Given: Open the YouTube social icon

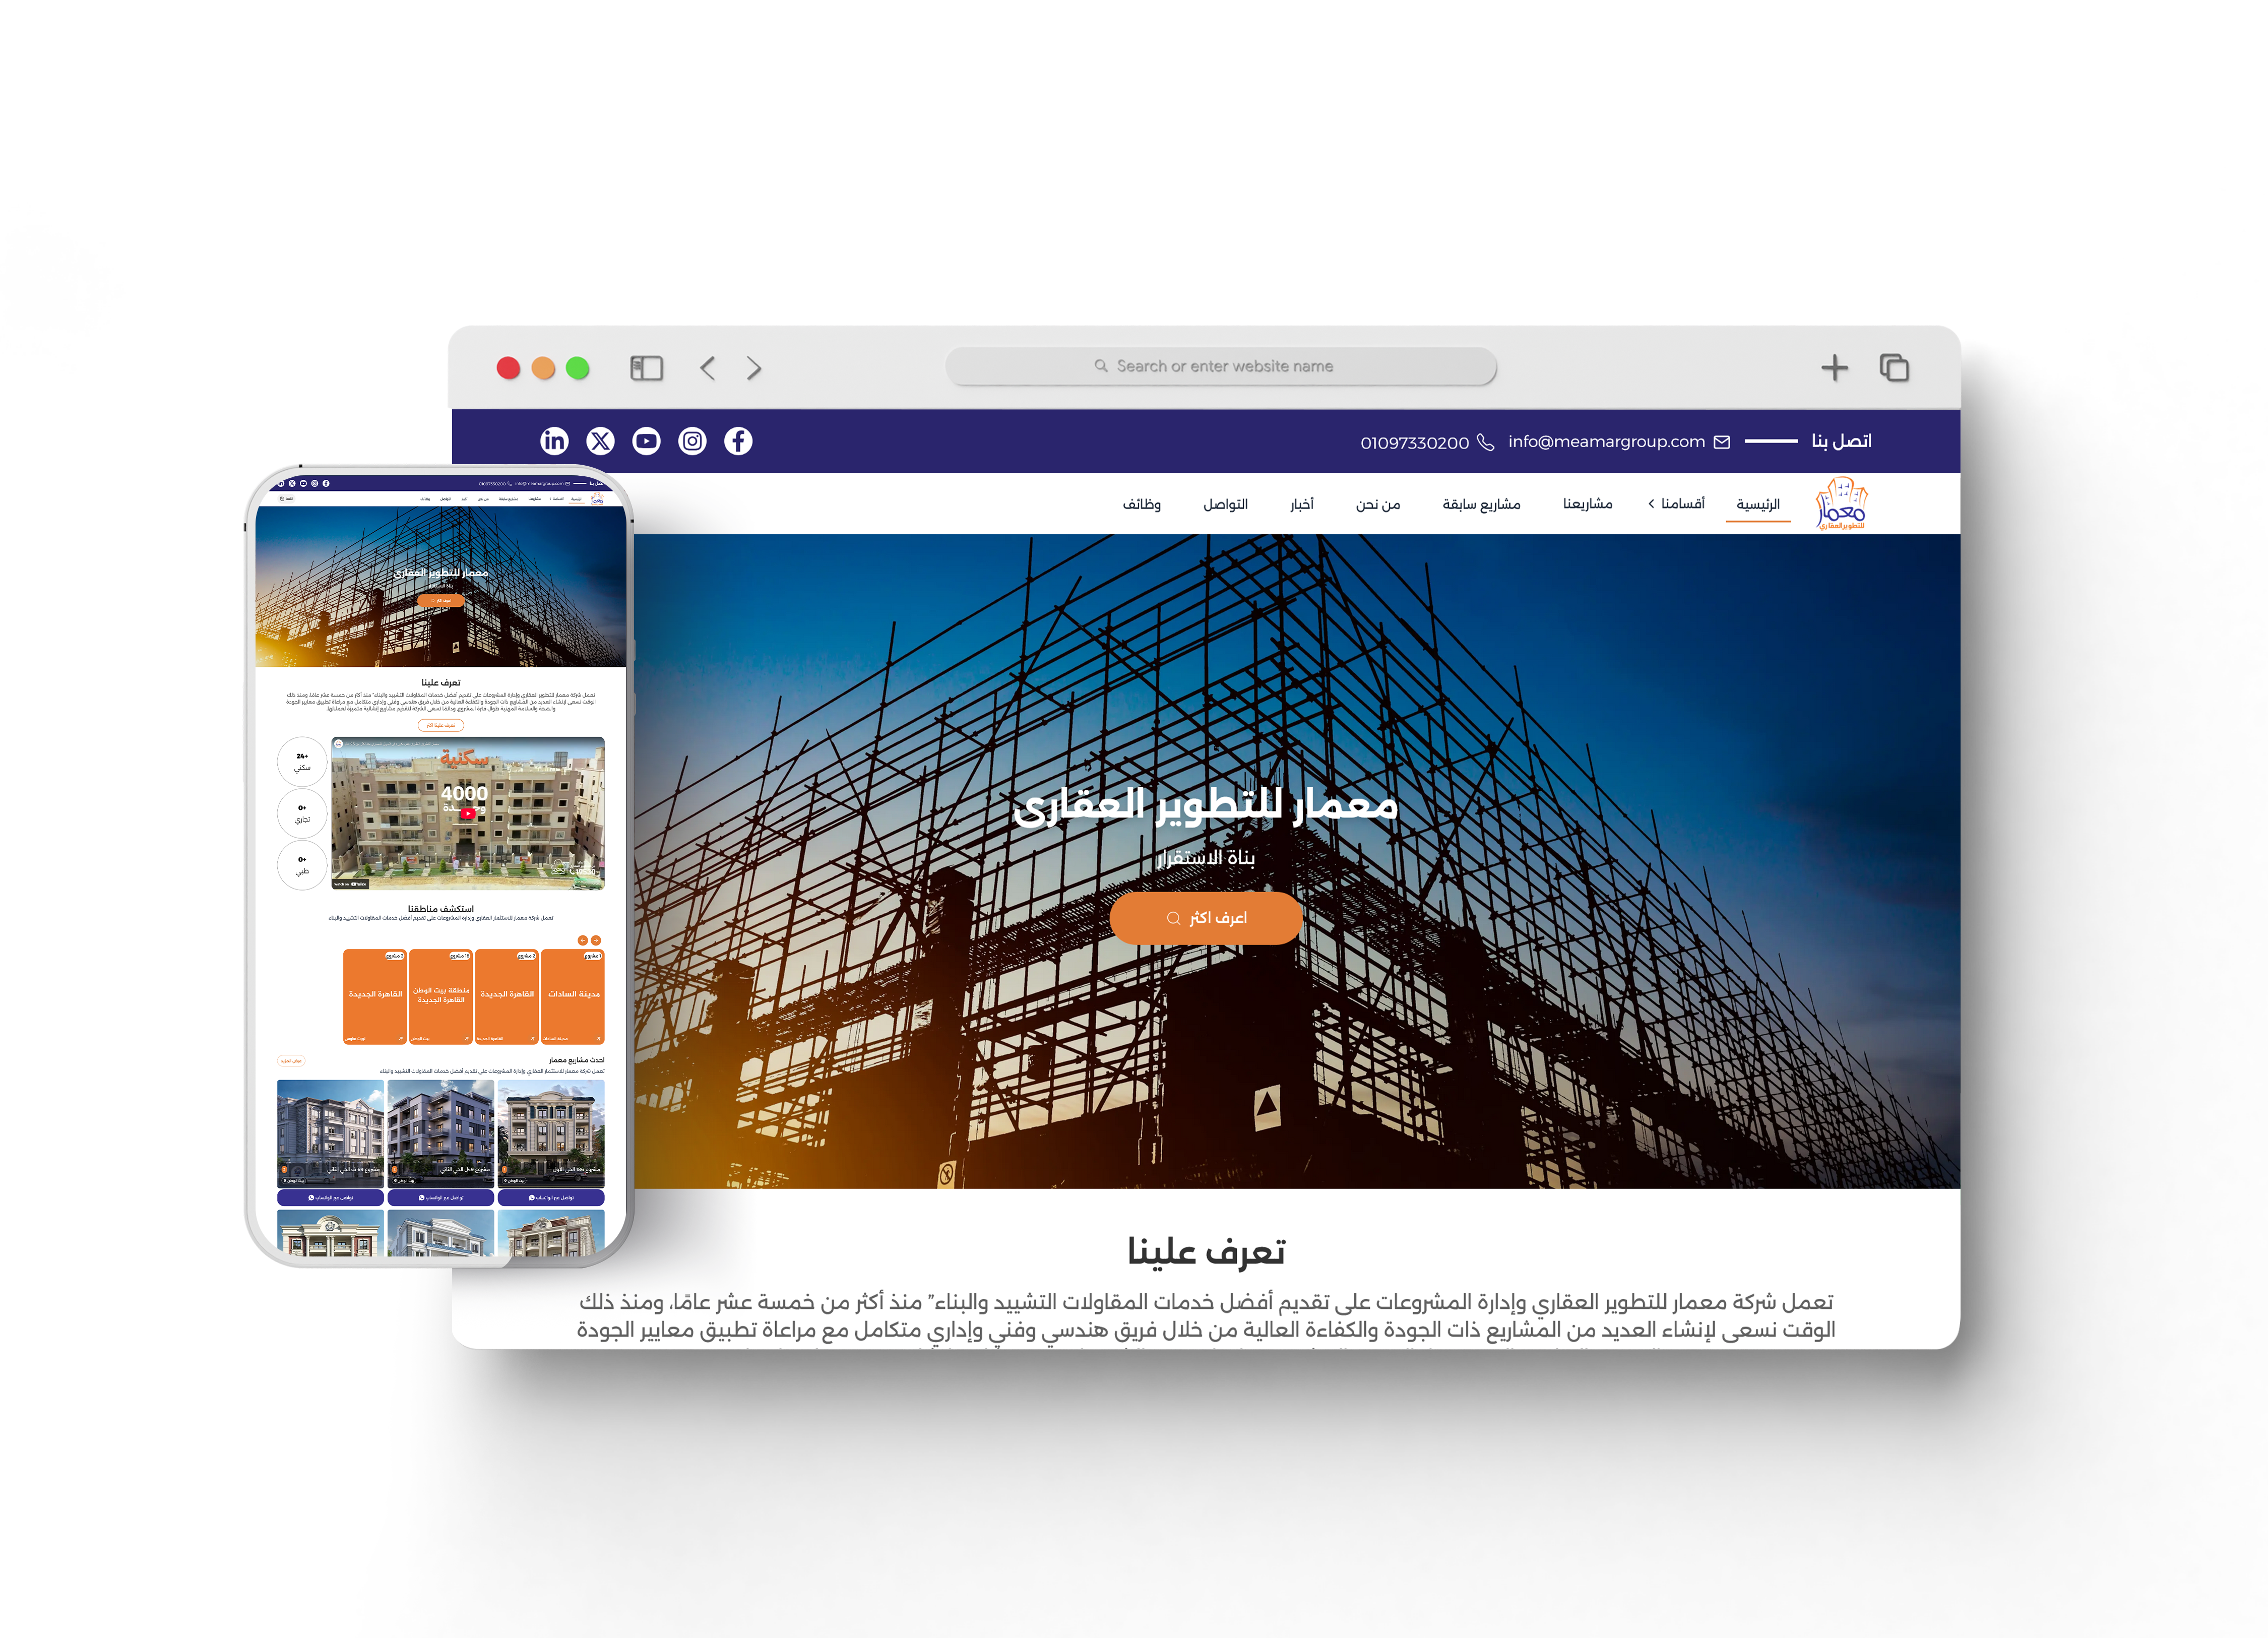Looking at the screenshot, I should (646, 441).
